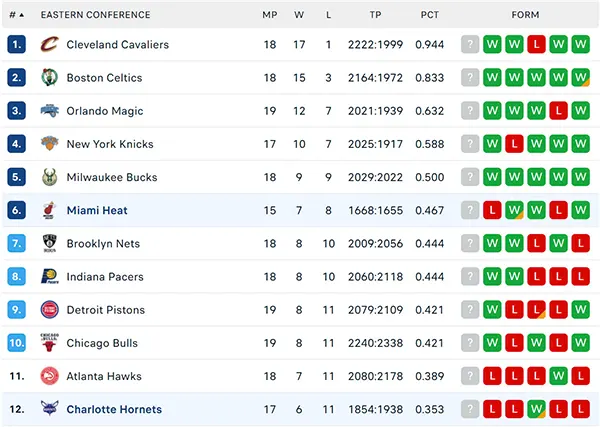Click the Milwaukee Bucks deer logo

(x=50, y=177)
